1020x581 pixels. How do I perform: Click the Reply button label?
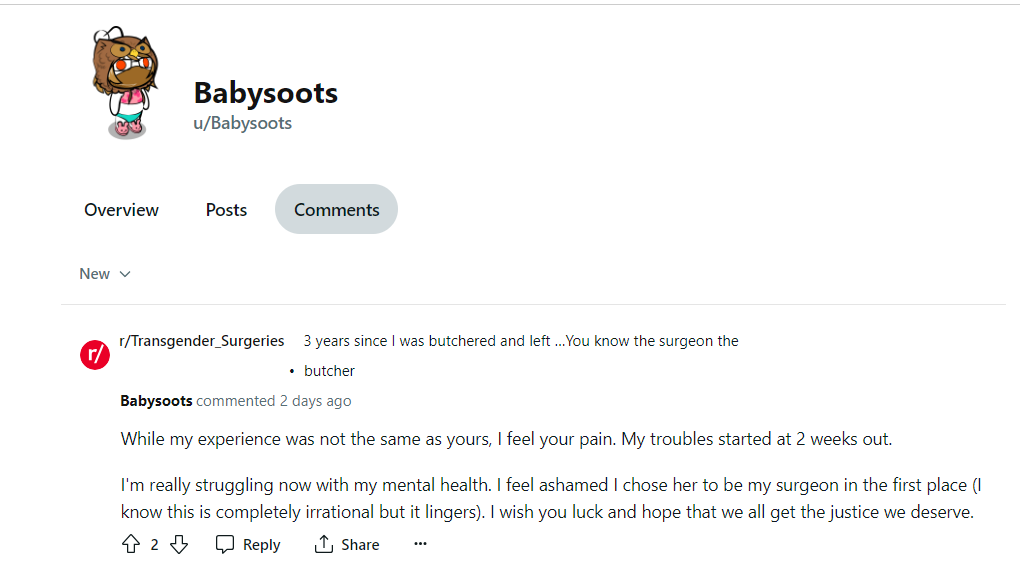click(x=261, y=545)
